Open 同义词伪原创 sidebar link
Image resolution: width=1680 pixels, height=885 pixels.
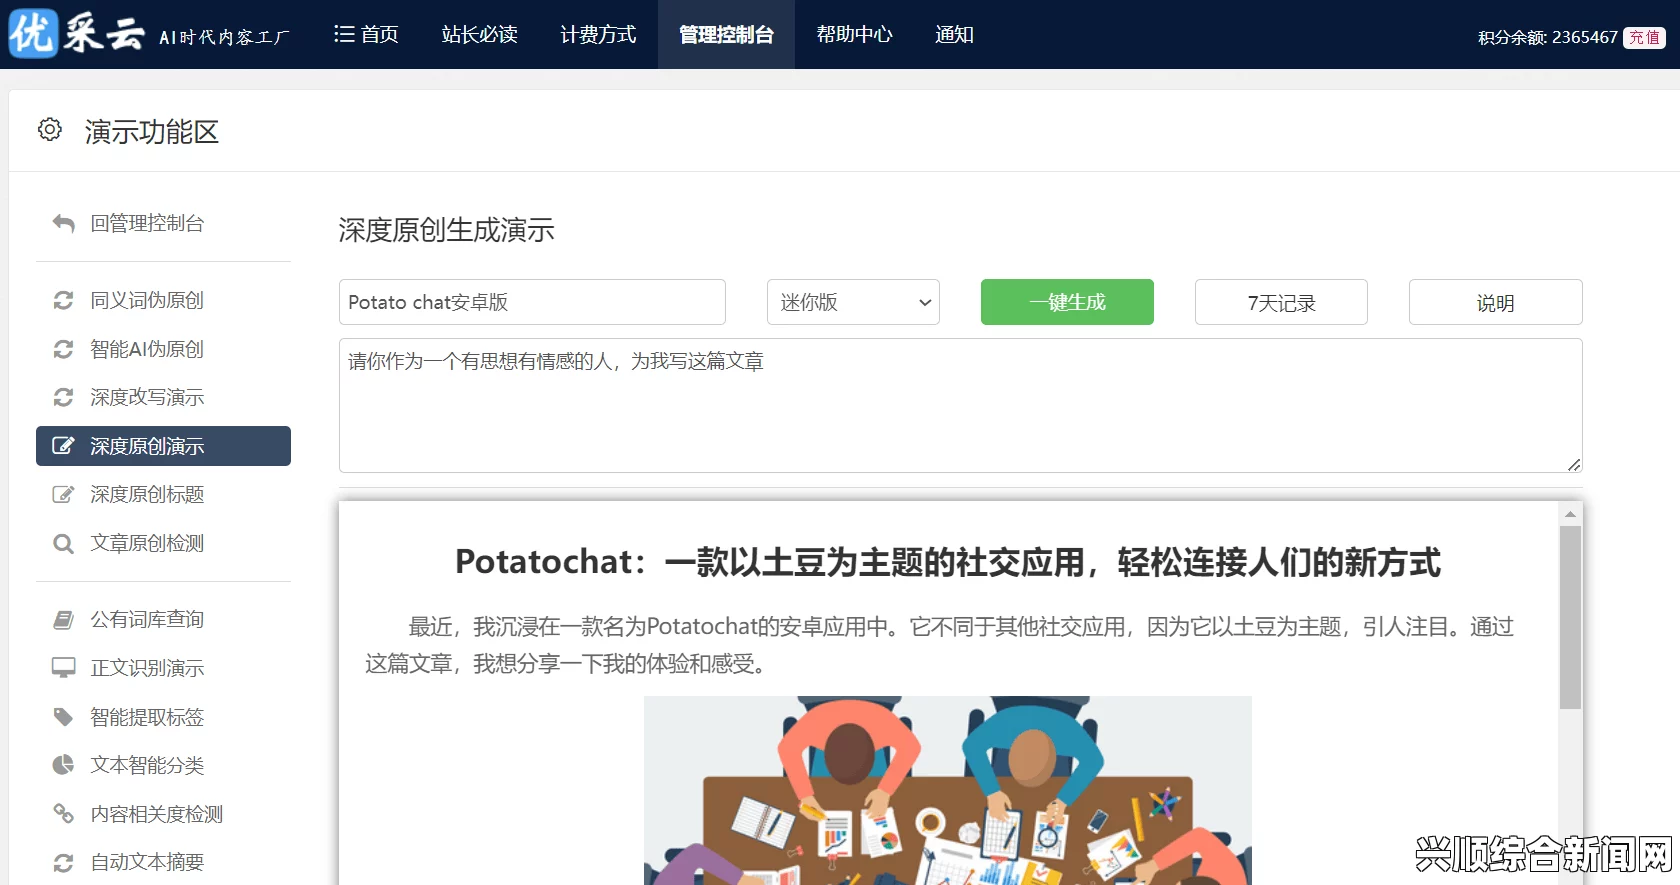(147, 300)
